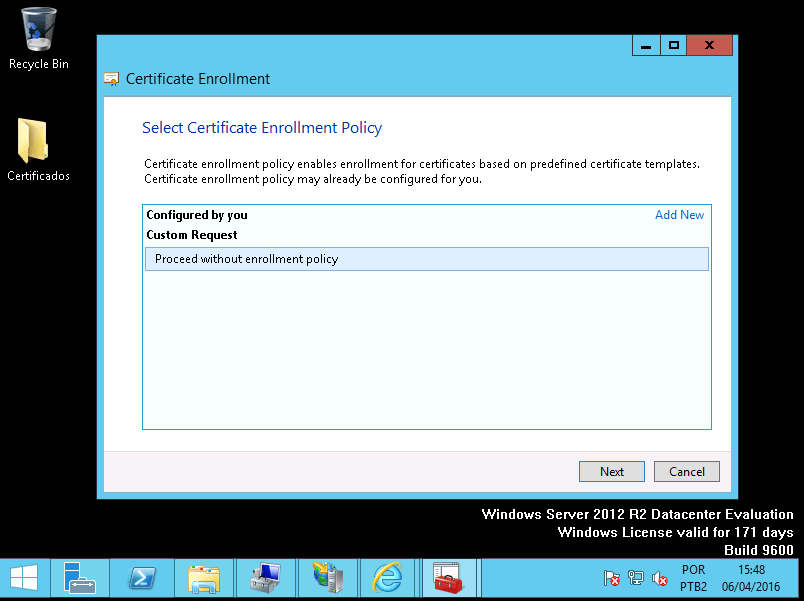Select the Certificados folder on desktop
Screen dimensions: 804x601
pos(38,150)
